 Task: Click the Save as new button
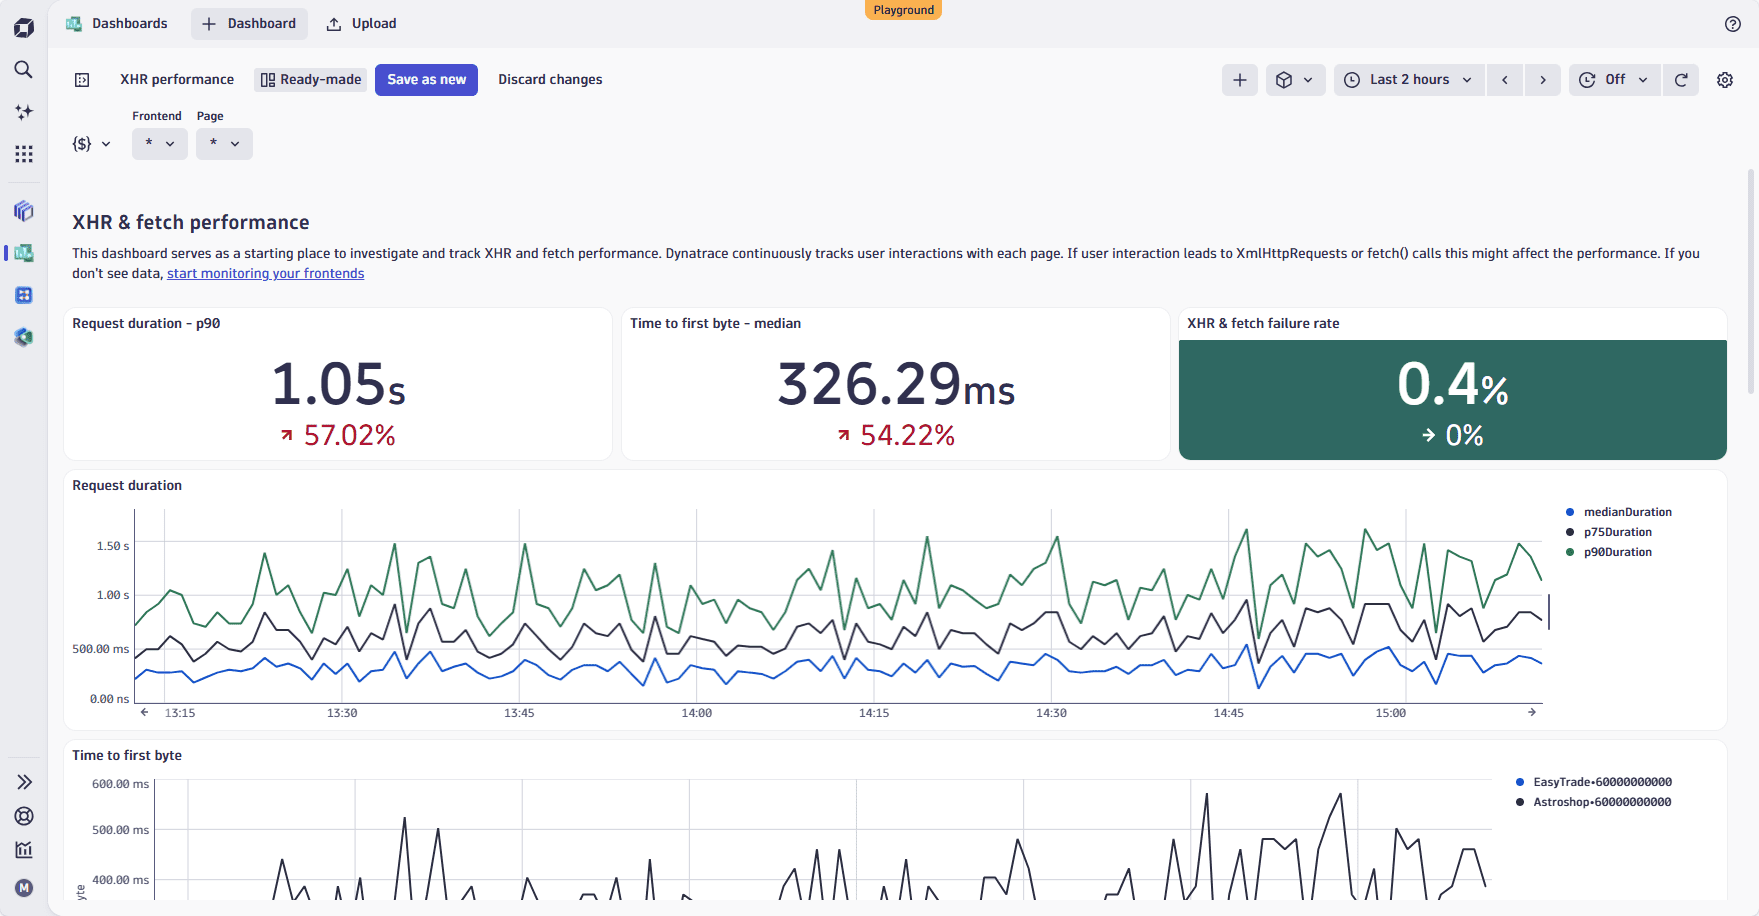pyautogui.click(x=426, y=80)
